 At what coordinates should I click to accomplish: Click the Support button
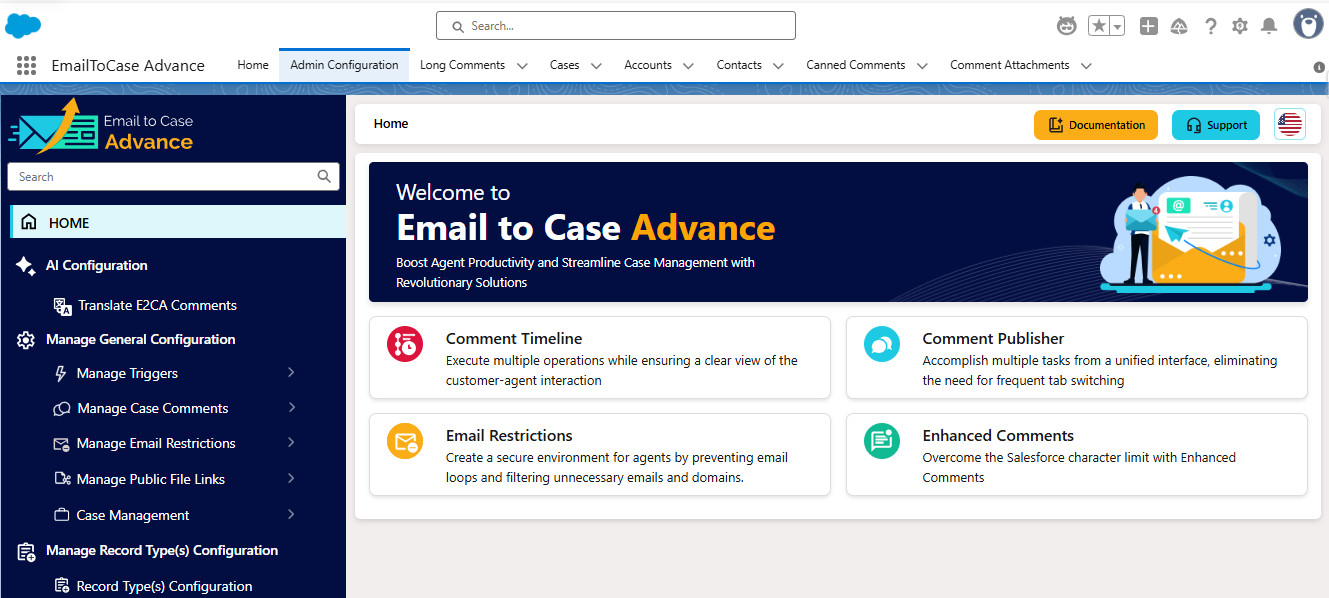1215,125
